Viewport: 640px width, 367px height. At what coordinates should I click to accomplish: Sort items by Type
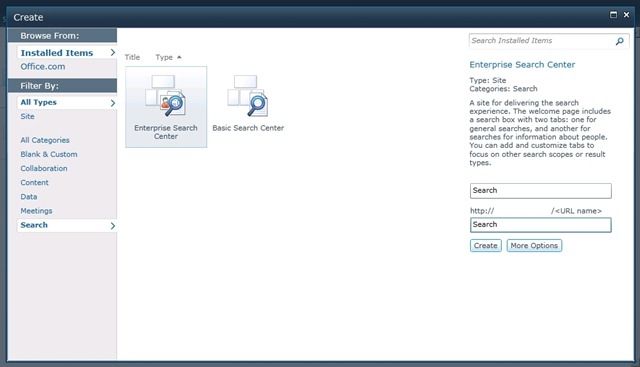coord(164,58)
